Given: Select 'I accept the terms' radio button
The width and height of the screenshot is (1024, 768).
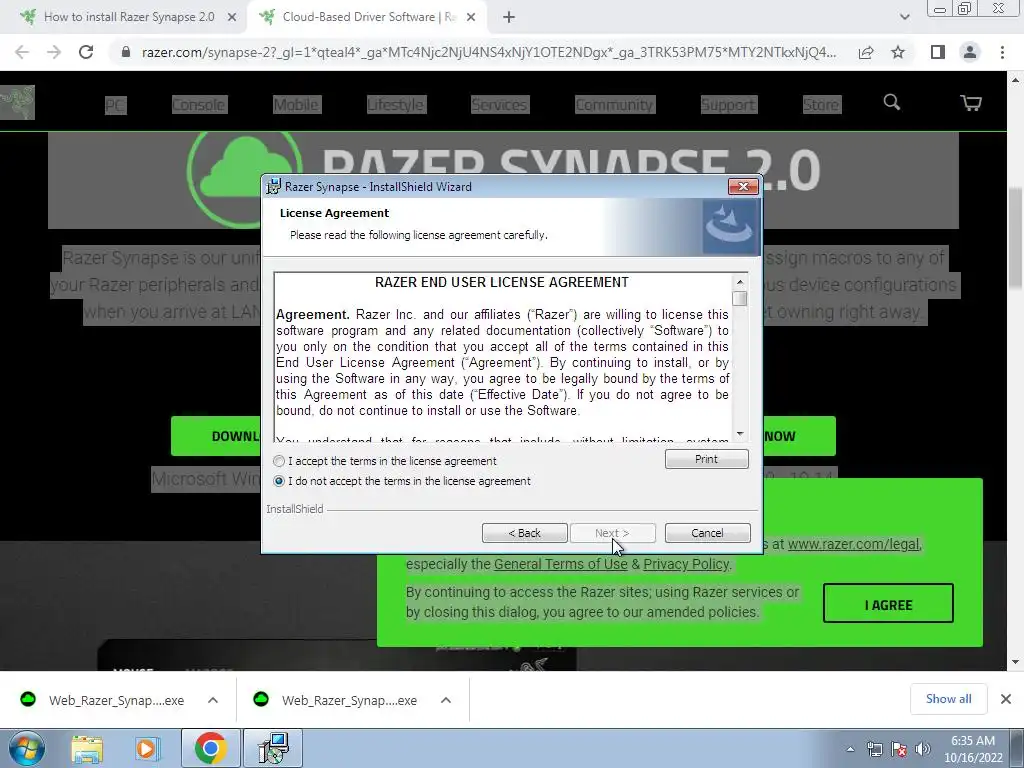Looking at the screenshot, I should tap(279, 461).
